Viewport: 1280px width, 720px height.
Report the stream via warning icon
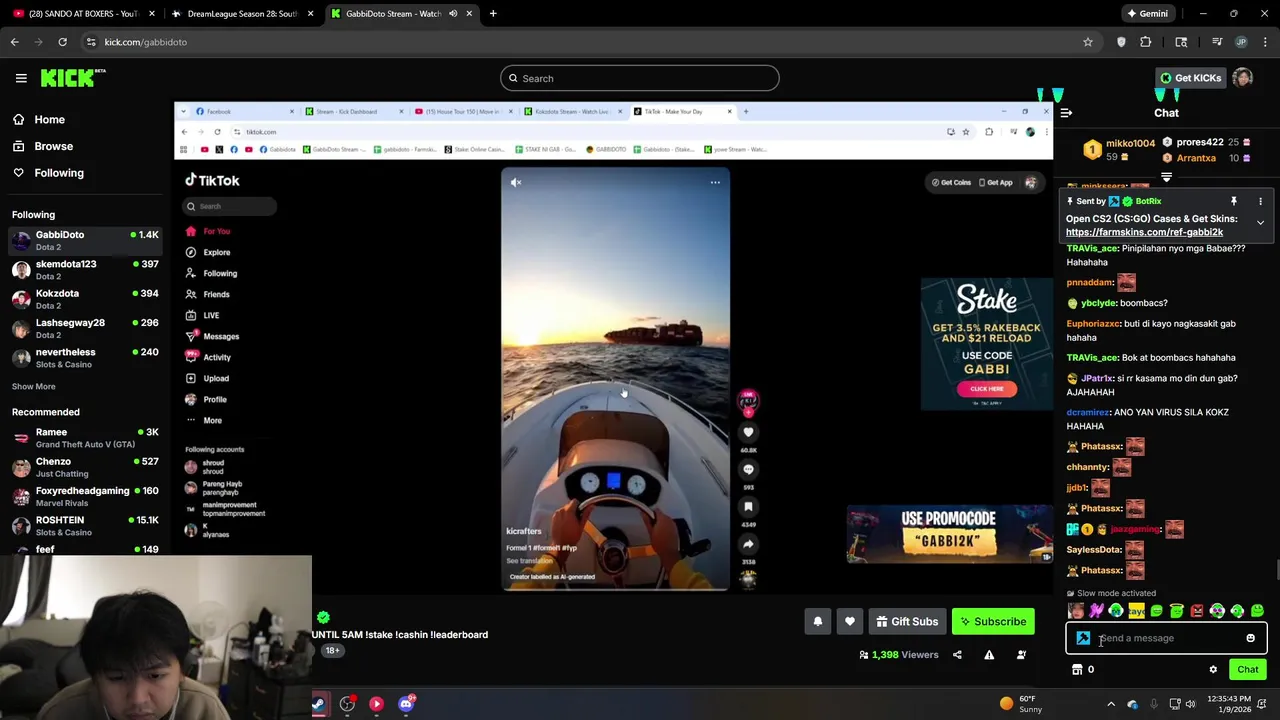pyautogui.click(x=989, y=655)
